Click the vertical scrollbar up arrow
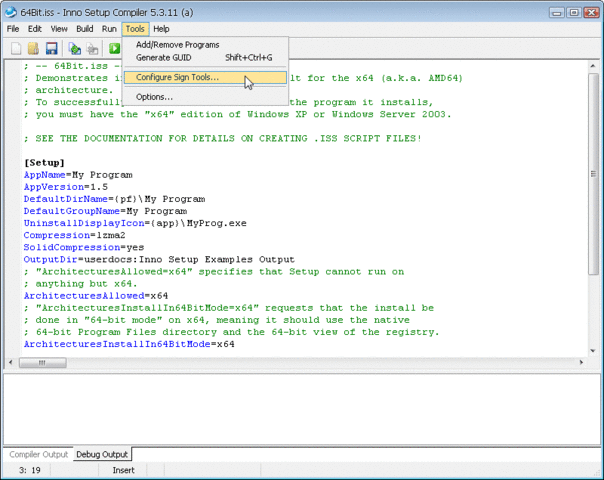The width and height of the screenshot is (604, 480). (593, 66)
